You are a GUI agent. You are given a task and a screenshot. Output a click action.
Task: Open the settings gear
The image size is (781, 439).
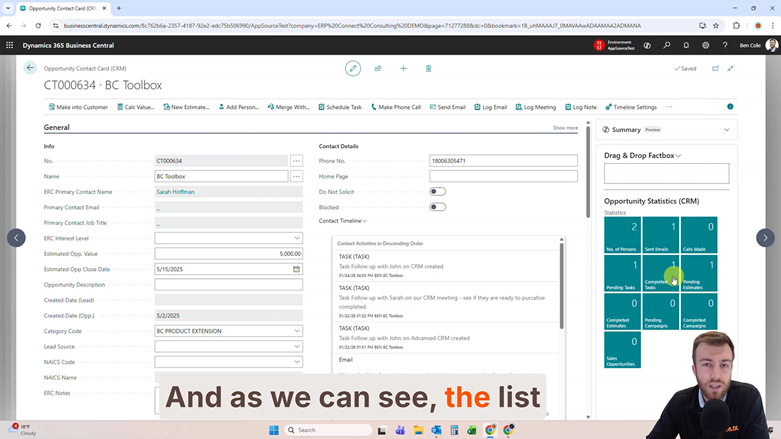coord(705,45)
